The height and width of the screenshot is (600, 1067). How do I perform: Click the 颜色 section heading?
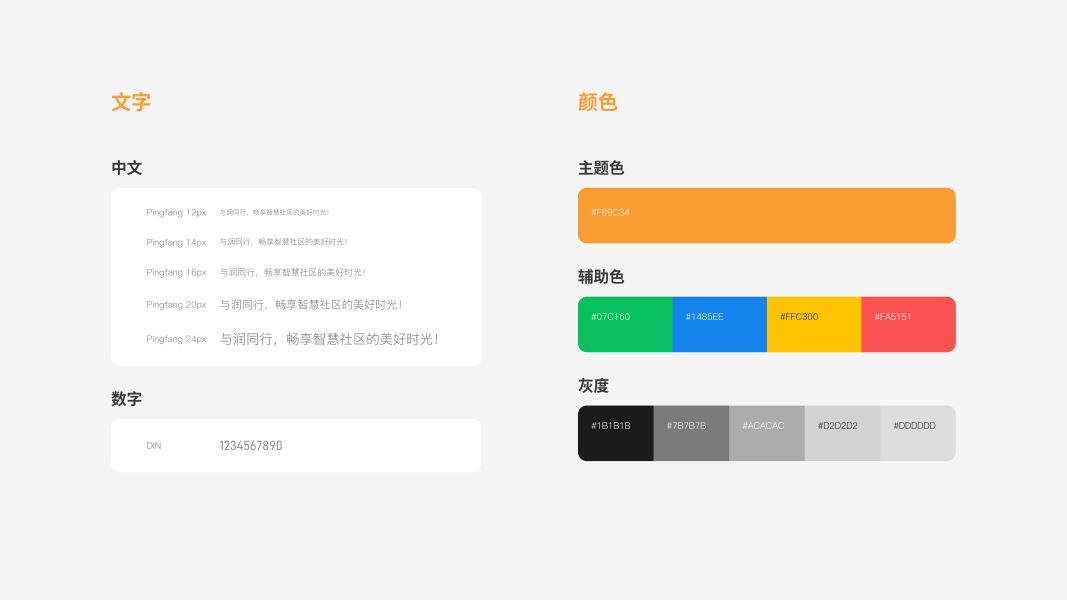(597, 102)
